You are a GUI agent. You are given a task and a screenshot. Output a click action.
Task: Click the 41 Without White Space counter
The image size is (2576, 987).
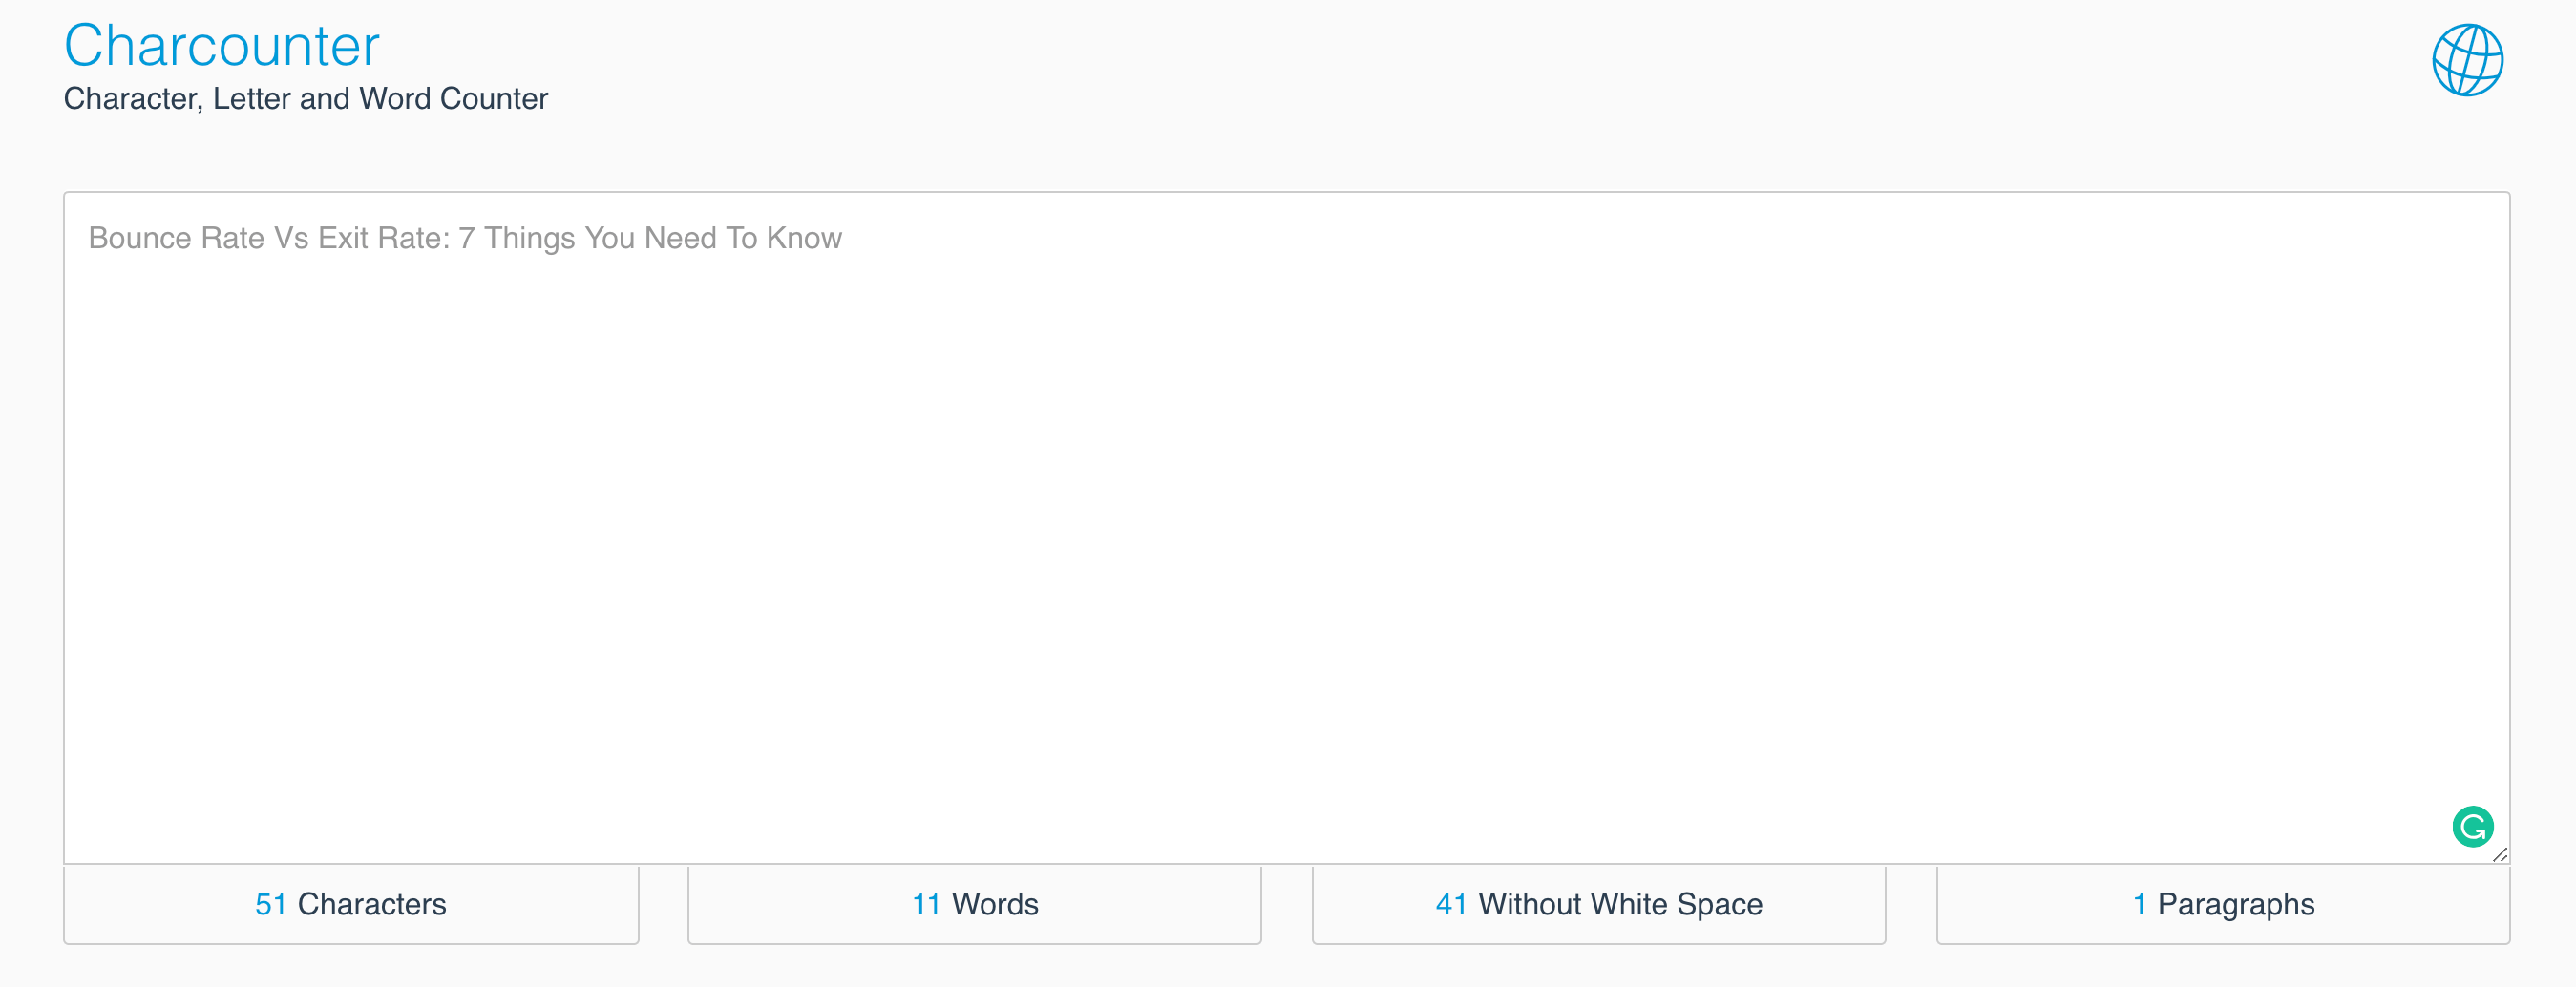click(x=1598, y=904)
